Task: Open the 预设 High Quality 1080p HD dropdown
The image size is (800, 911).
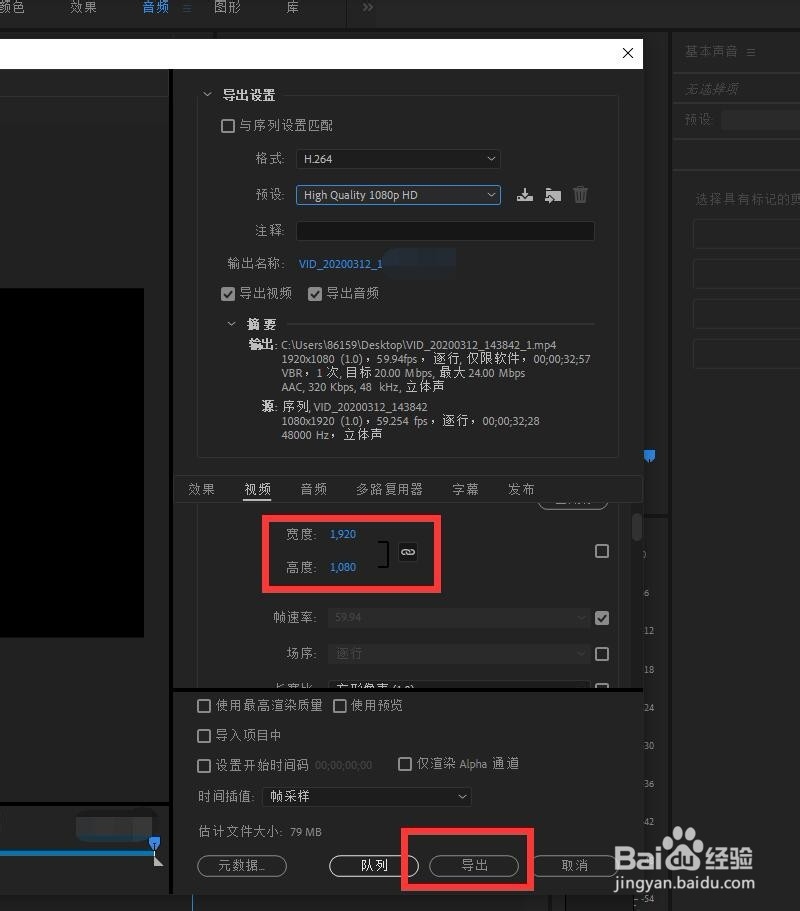Action: pyautogui.click(x=399, y=195)
